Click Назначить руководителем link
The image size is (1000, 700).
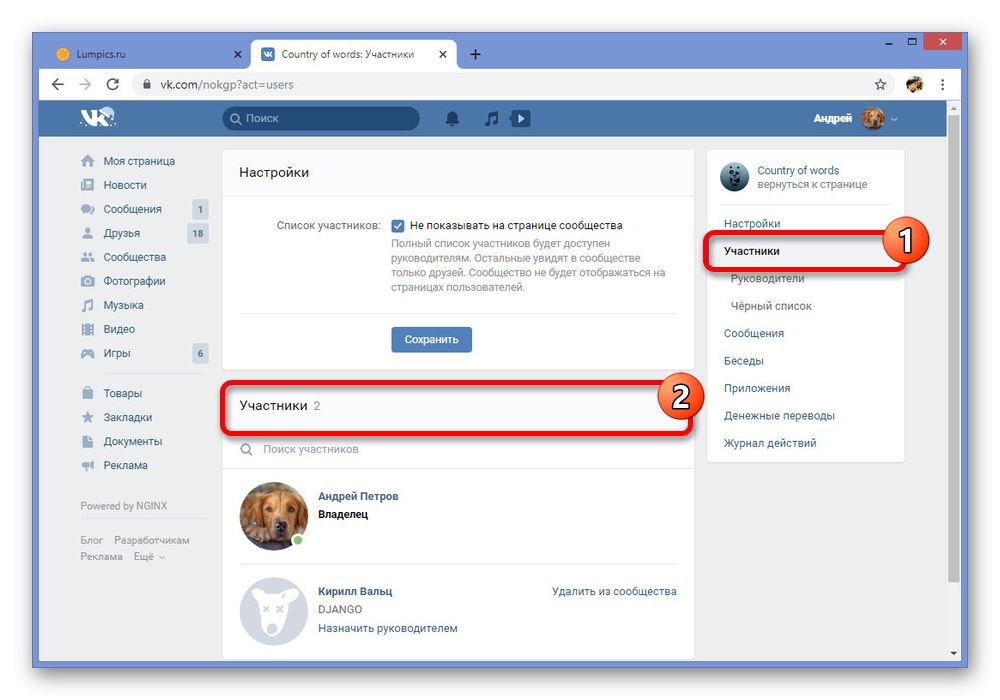[388, 629]
